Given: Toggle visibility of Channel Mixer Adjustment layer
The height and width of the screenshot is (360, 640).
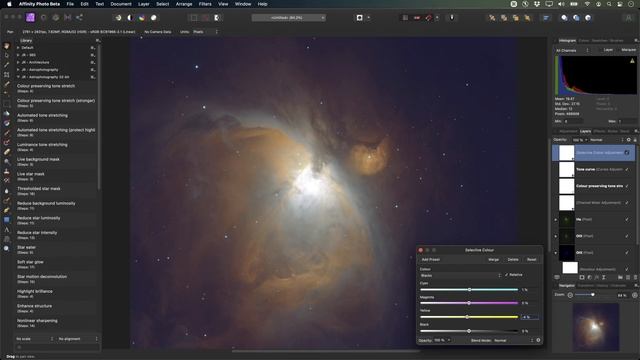Looking at the screenshot, I should pos(627,203).
